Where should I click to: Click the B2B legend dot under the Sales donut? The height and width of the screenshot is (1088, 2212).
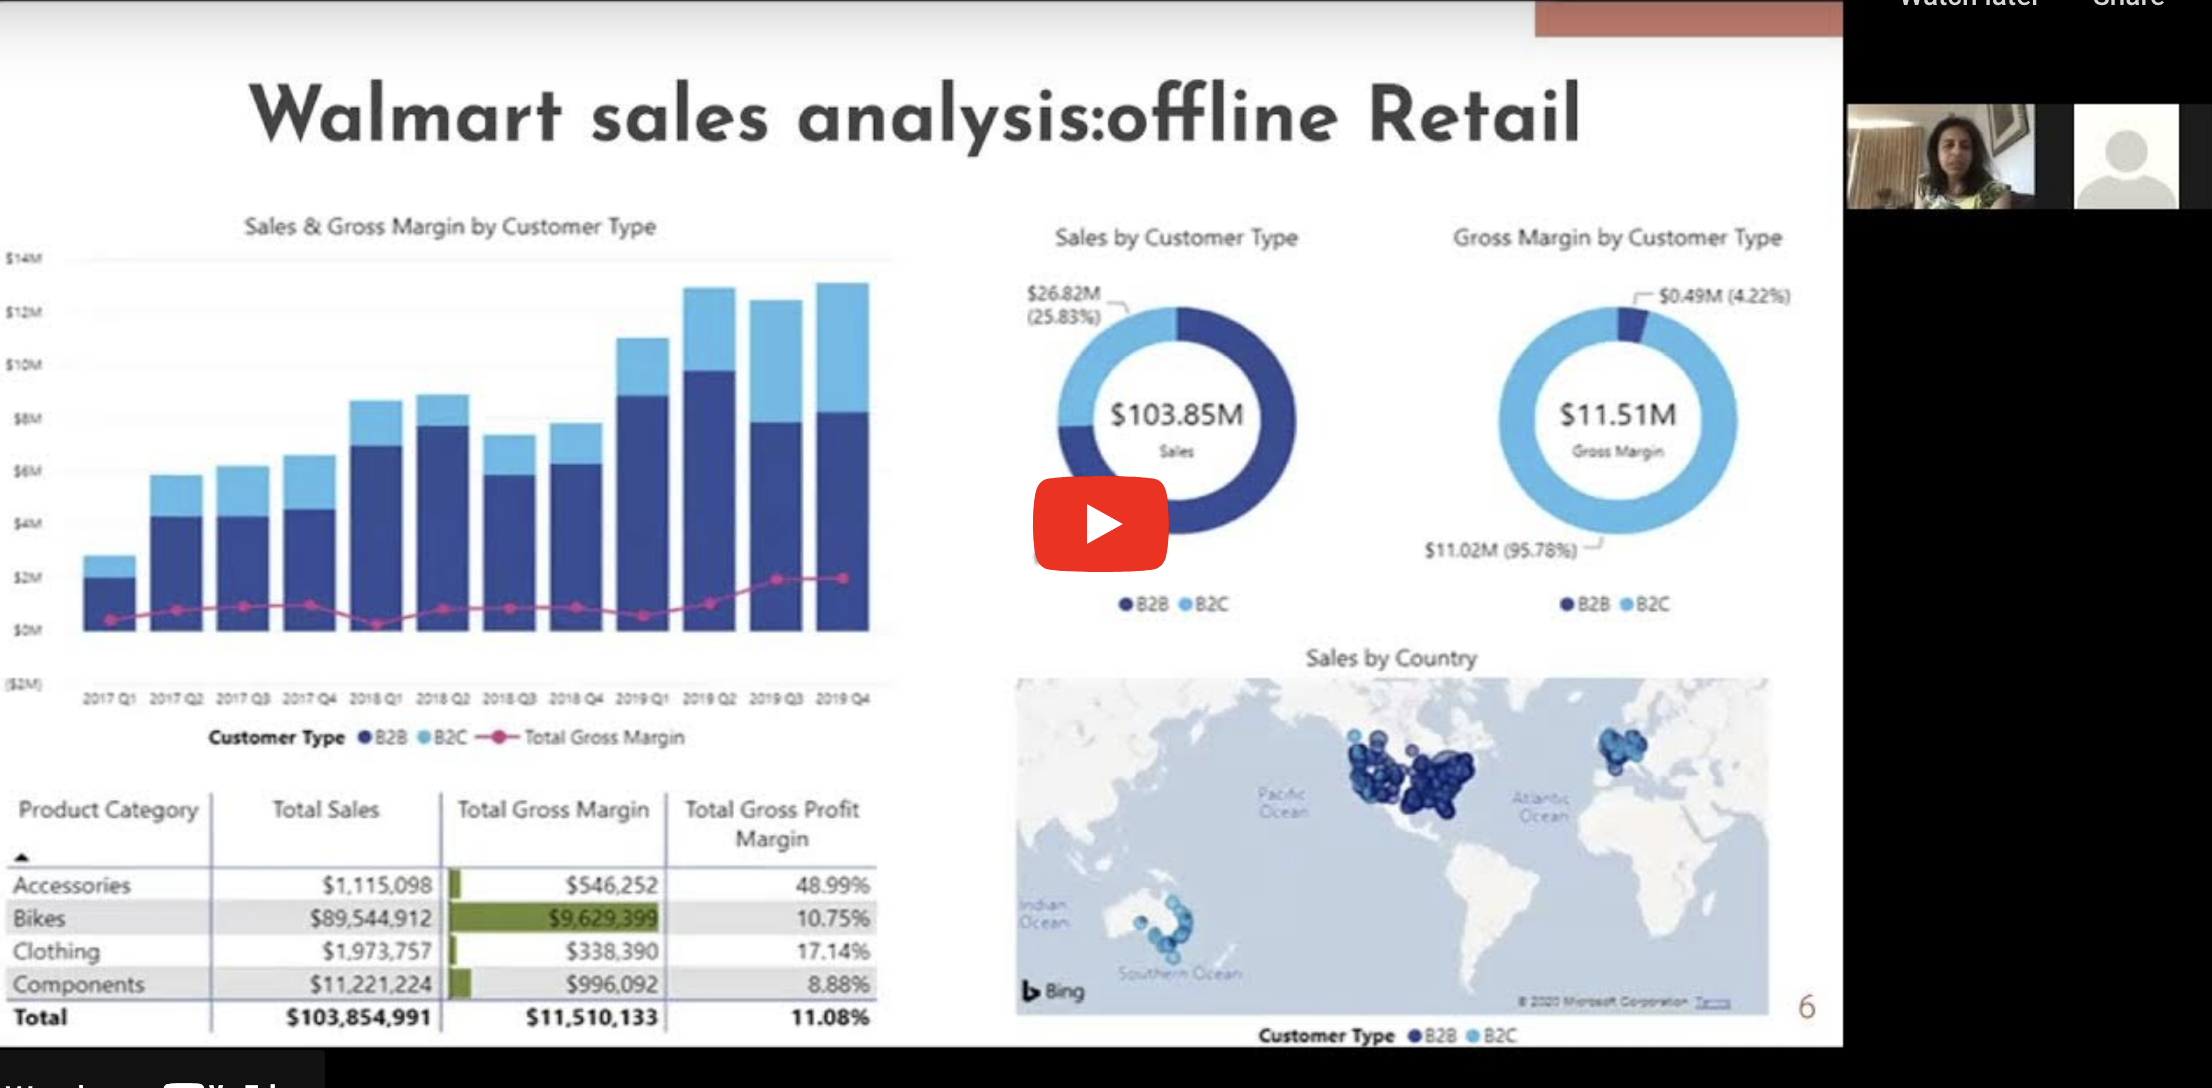1125,604
